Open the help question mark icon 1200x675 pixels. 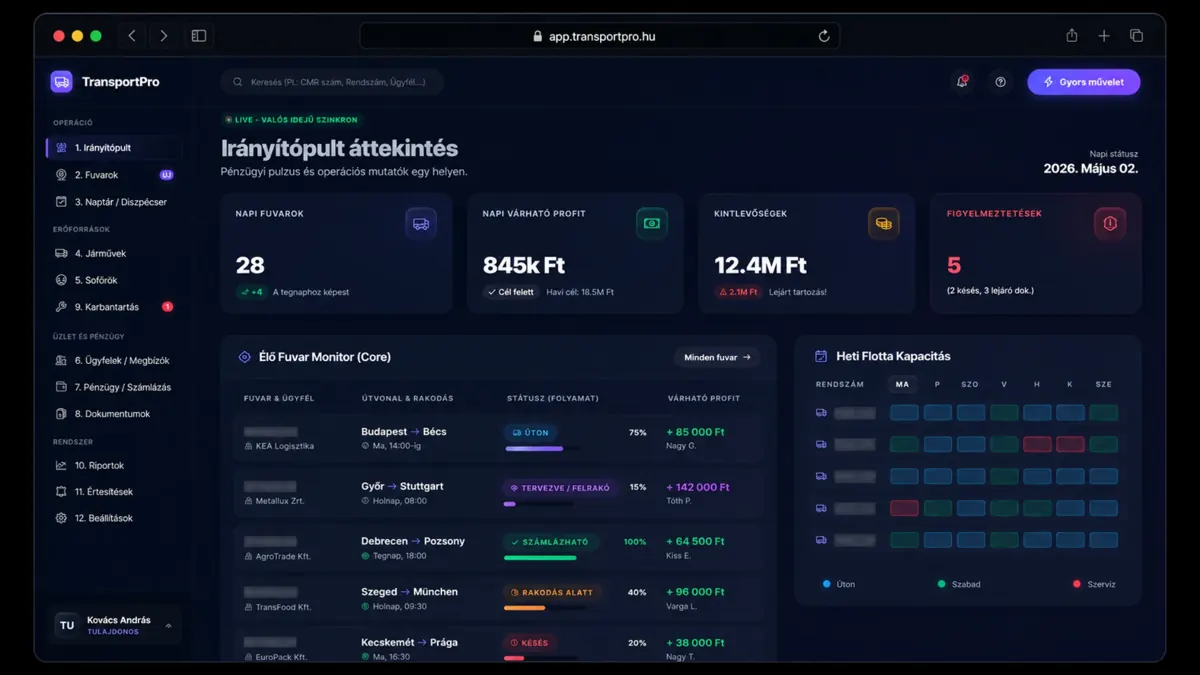tap(1000, 82)
